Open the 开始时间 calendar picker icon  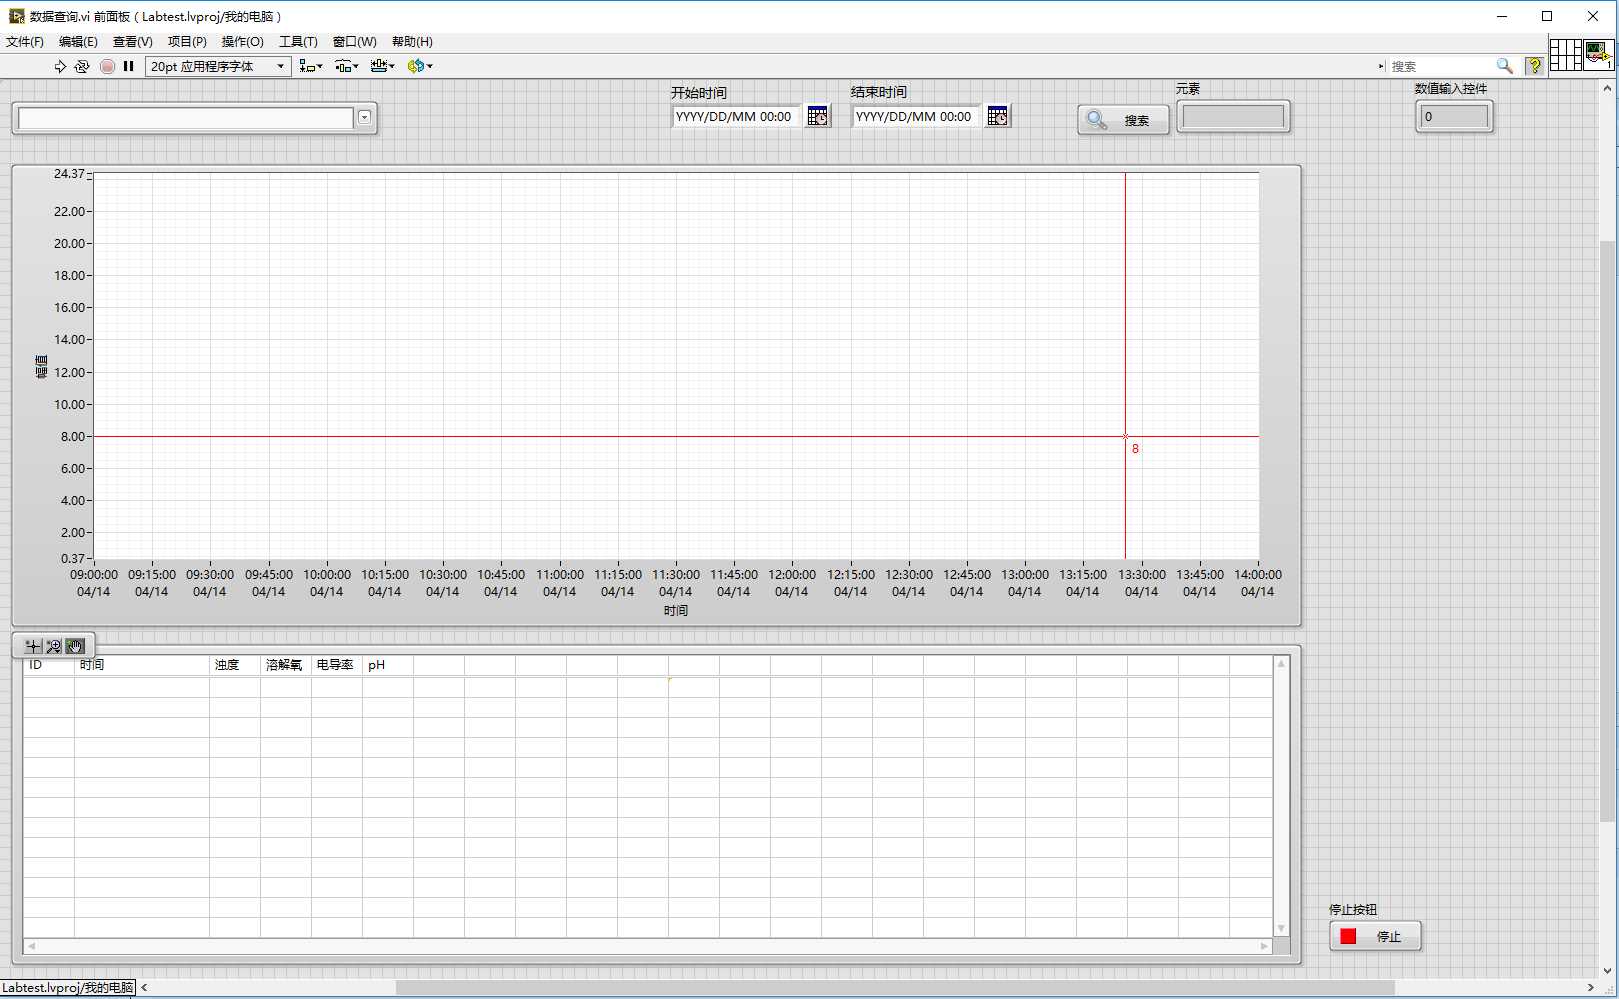click(x=818, y=116)
